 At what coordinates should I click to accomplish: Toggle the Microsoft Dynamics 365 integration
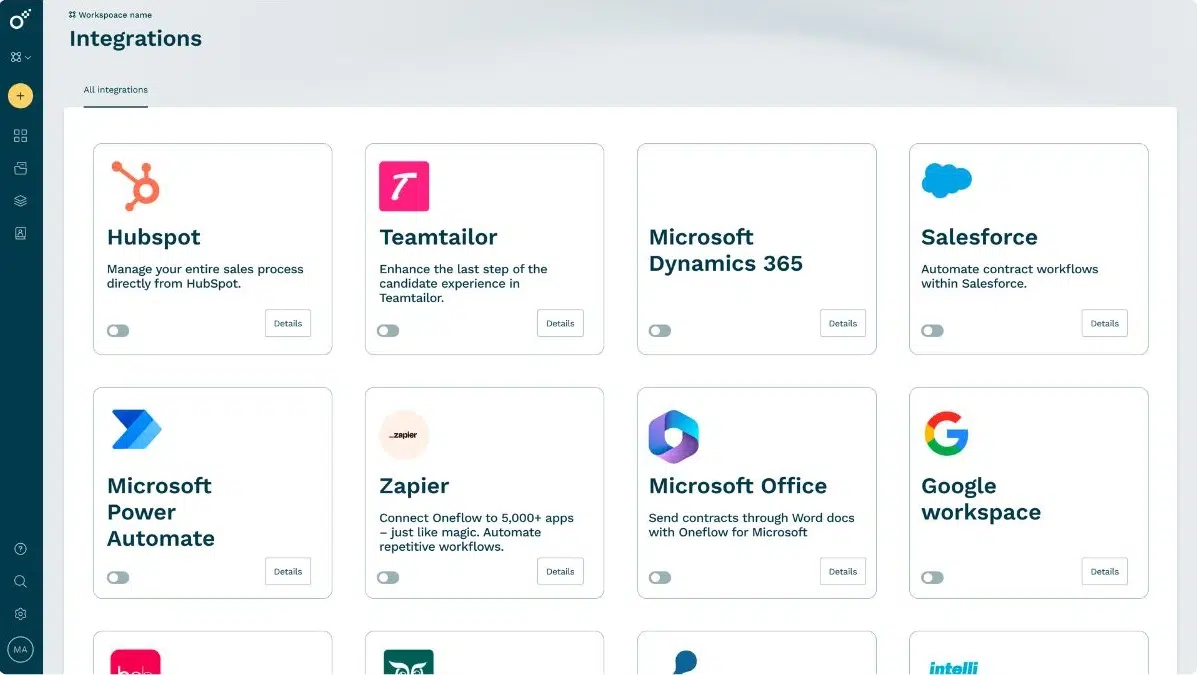click(660, 329)
